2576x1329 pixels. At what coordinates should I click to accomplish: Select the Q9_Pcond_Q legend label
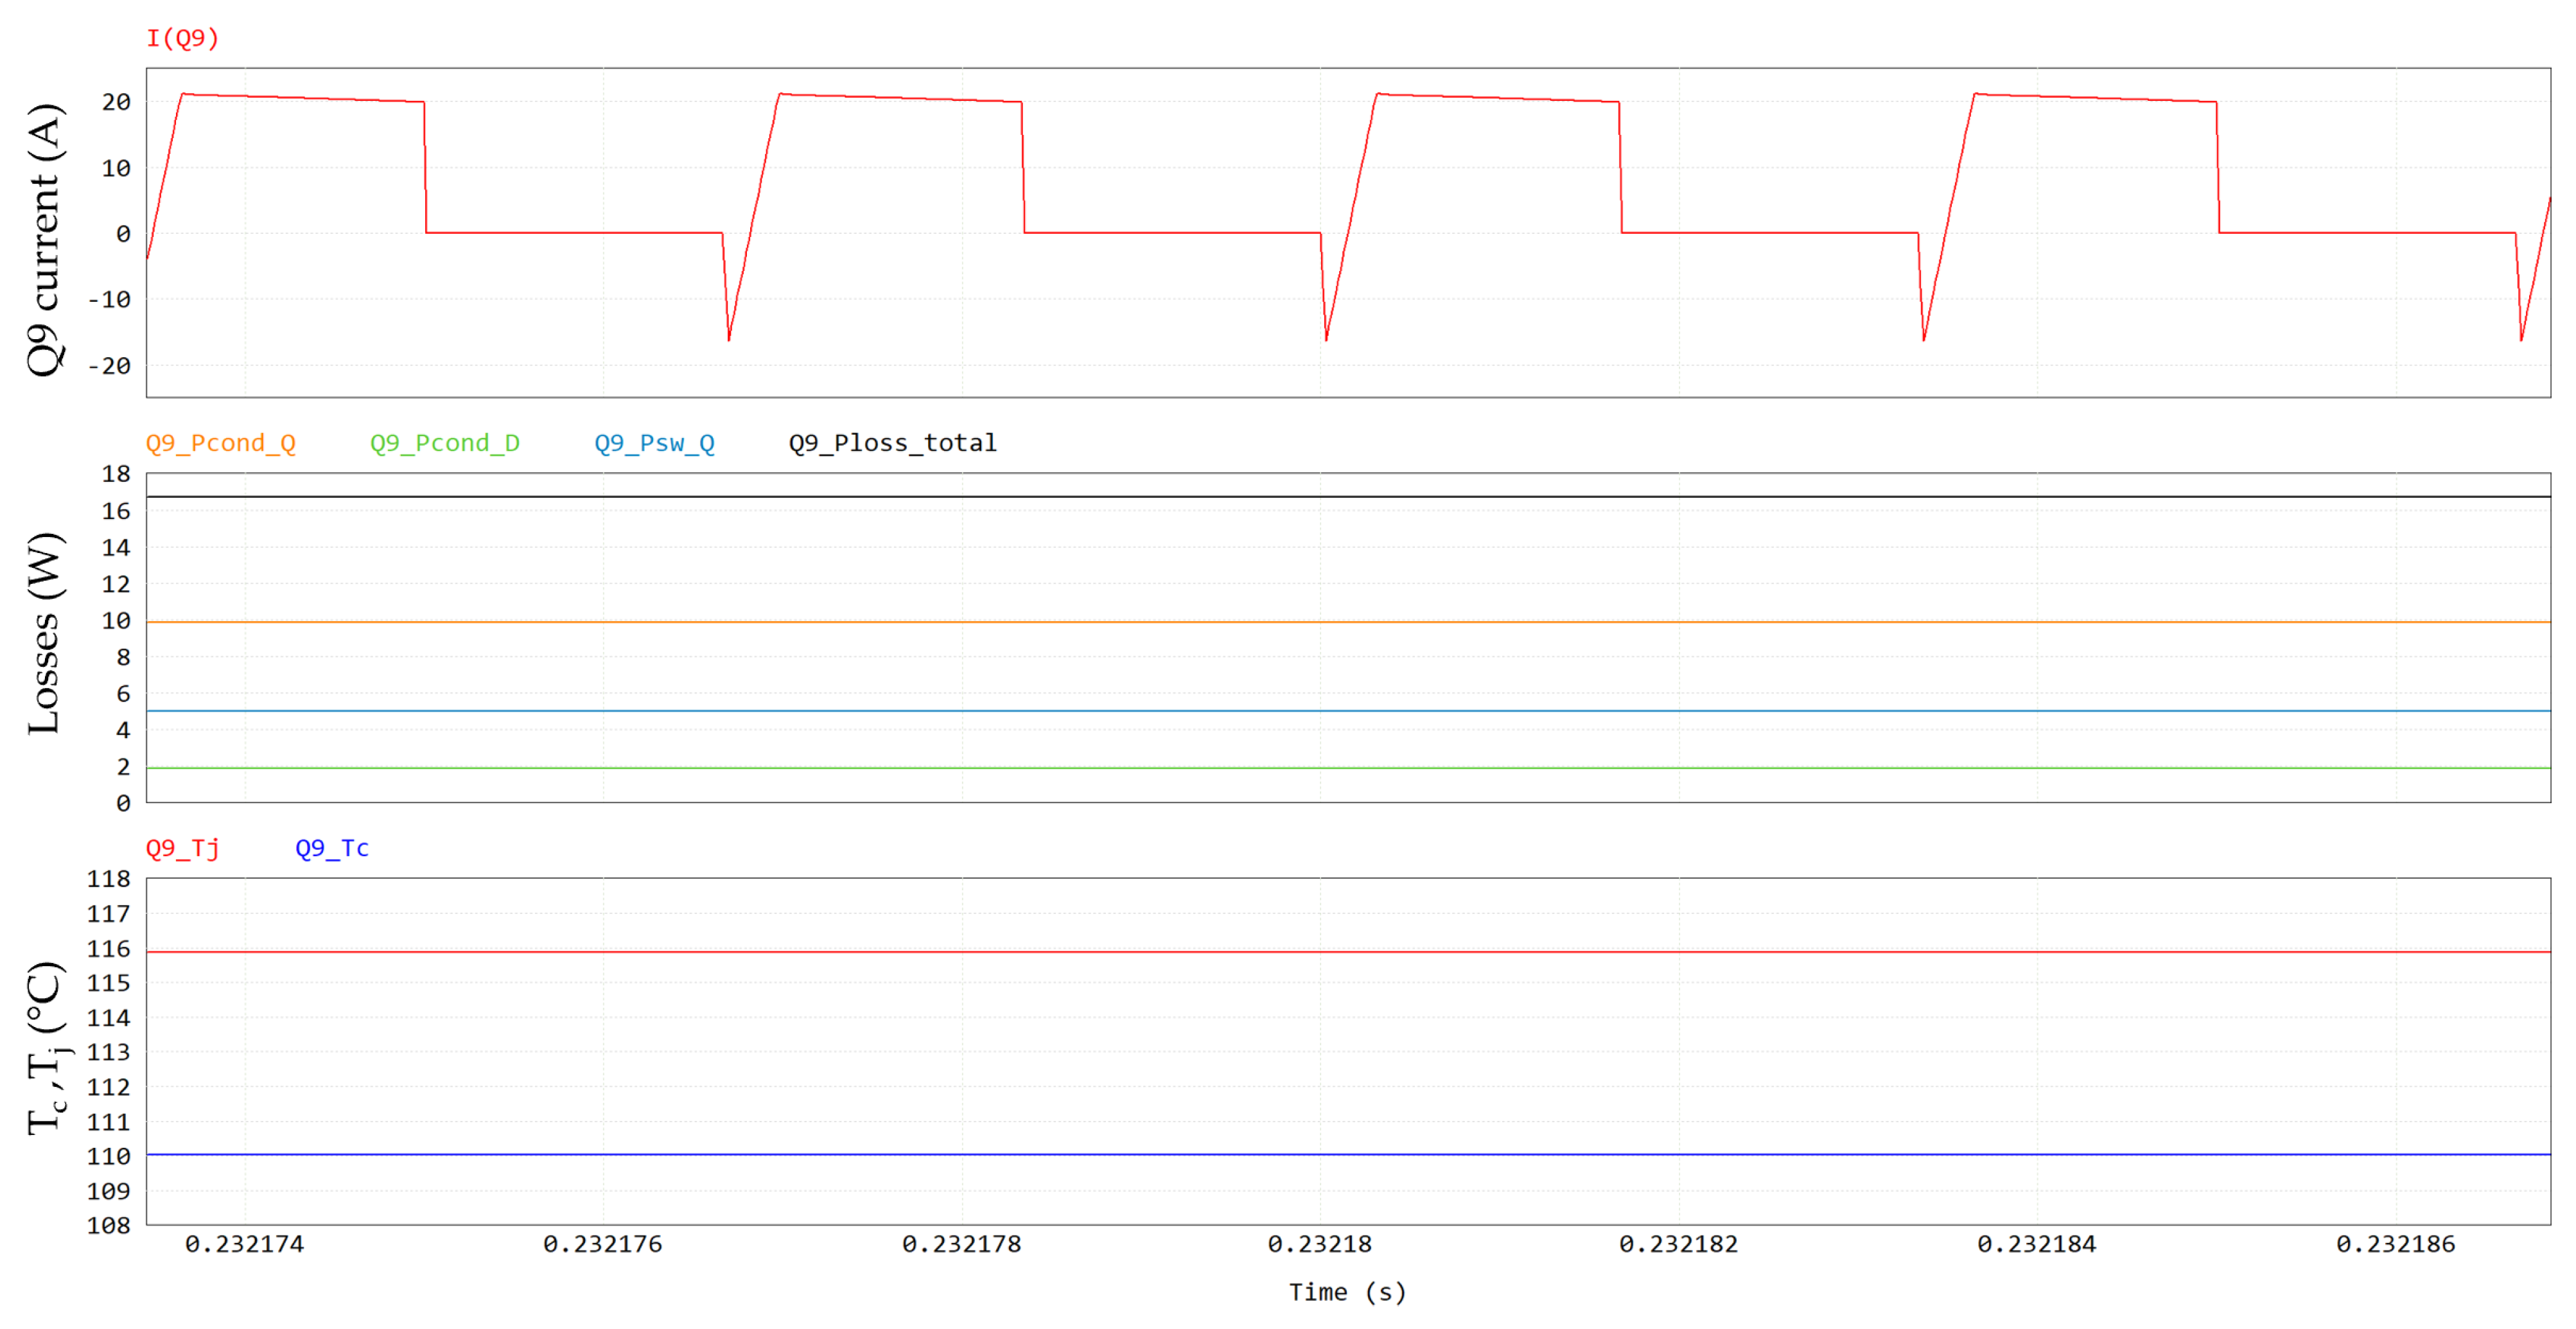click(220, 443)
